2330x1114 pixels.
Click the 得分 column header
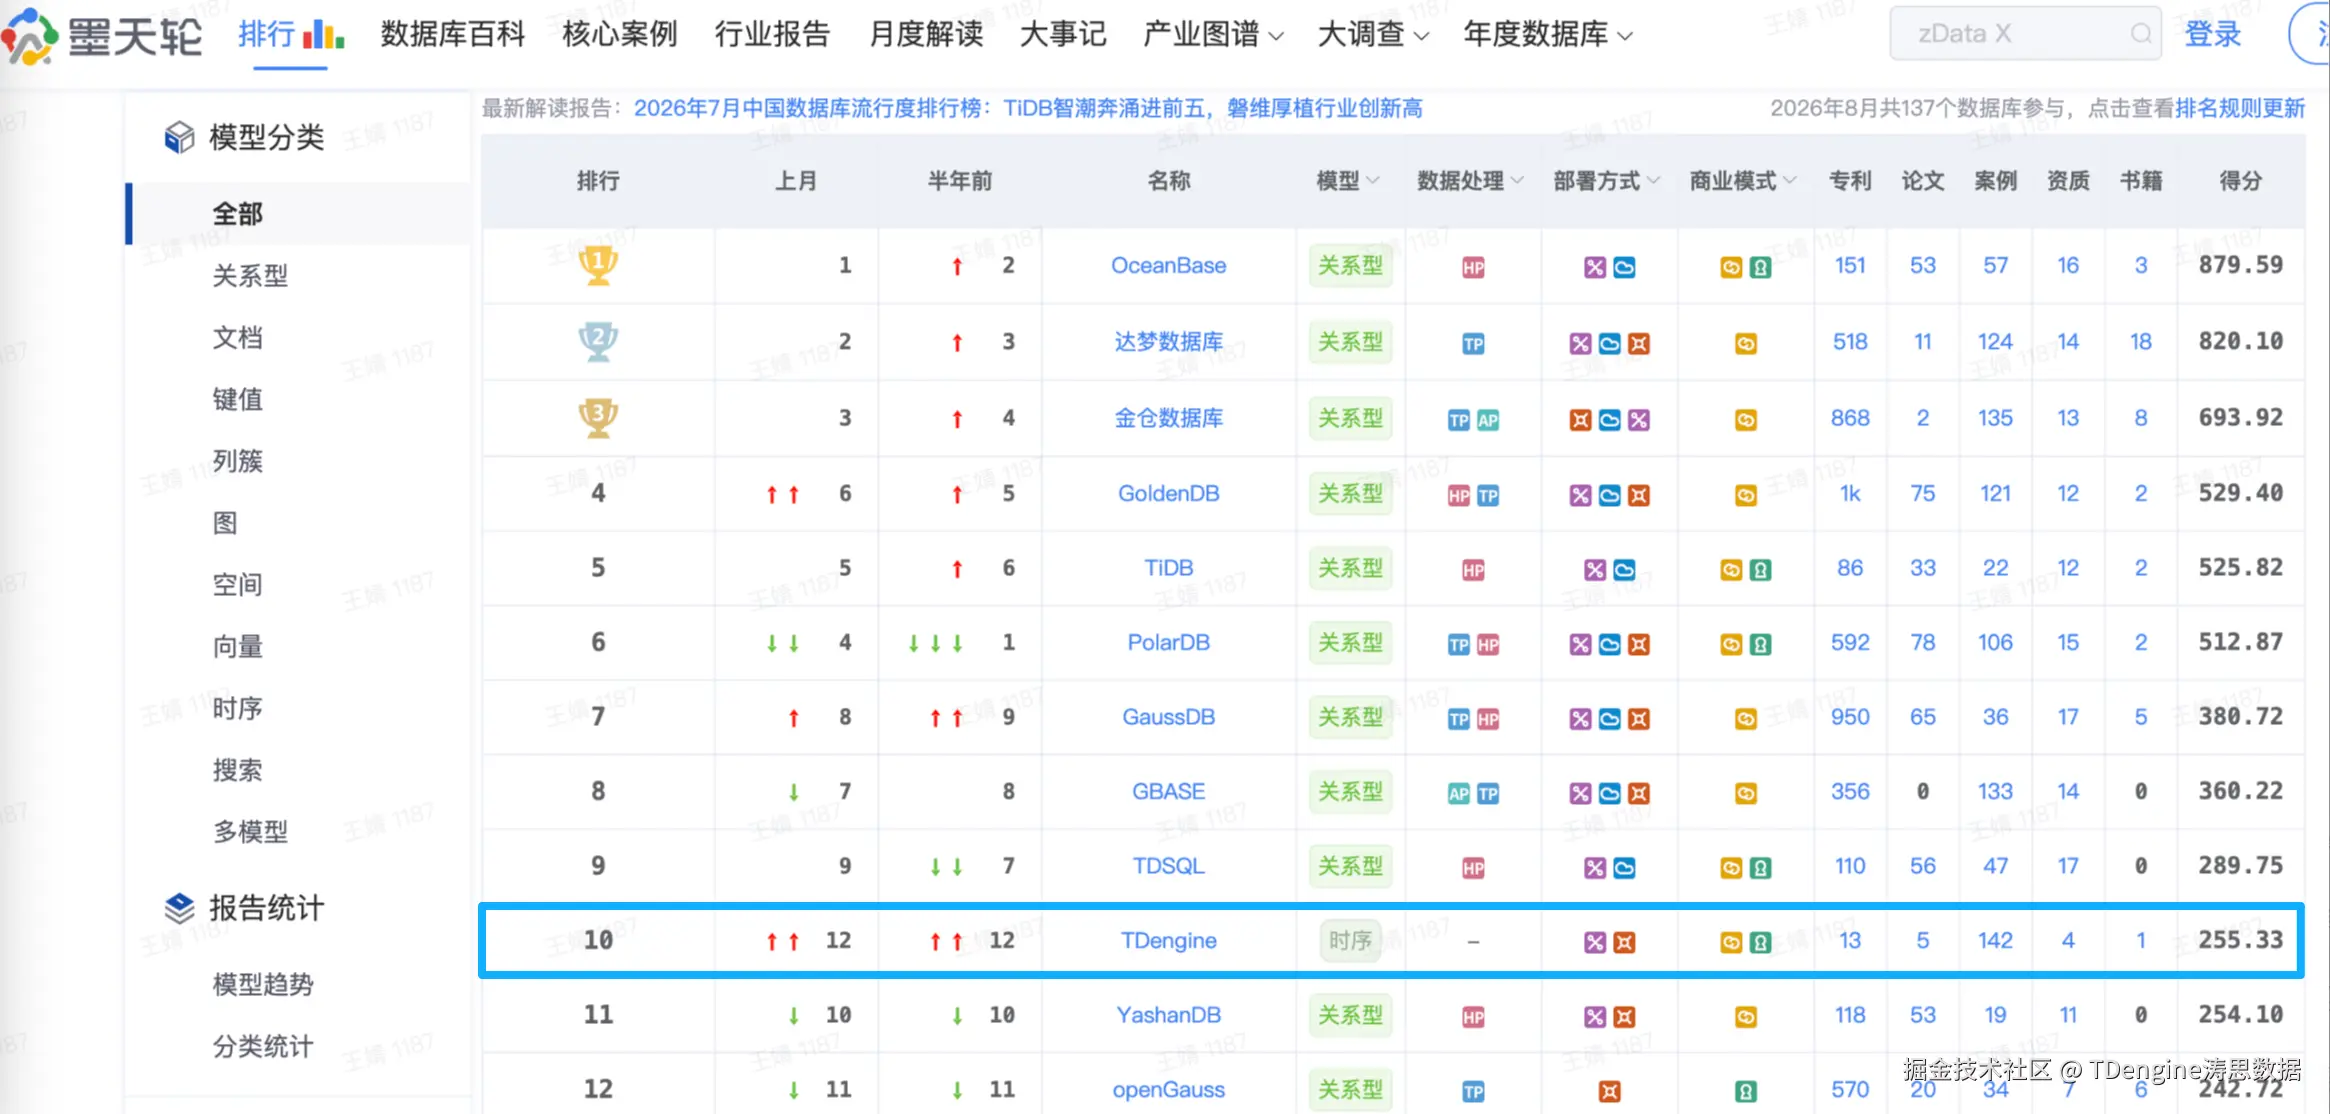click(2240, 181)
